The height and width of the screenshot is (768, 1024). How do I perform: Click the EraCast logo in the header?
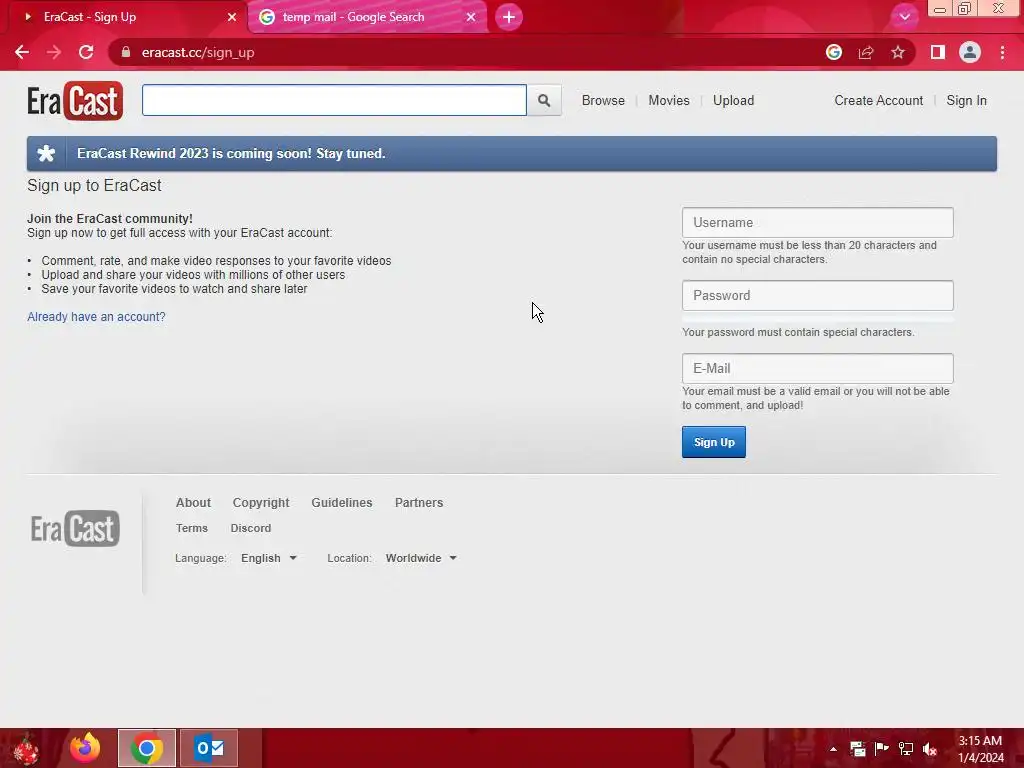[74, 101]
